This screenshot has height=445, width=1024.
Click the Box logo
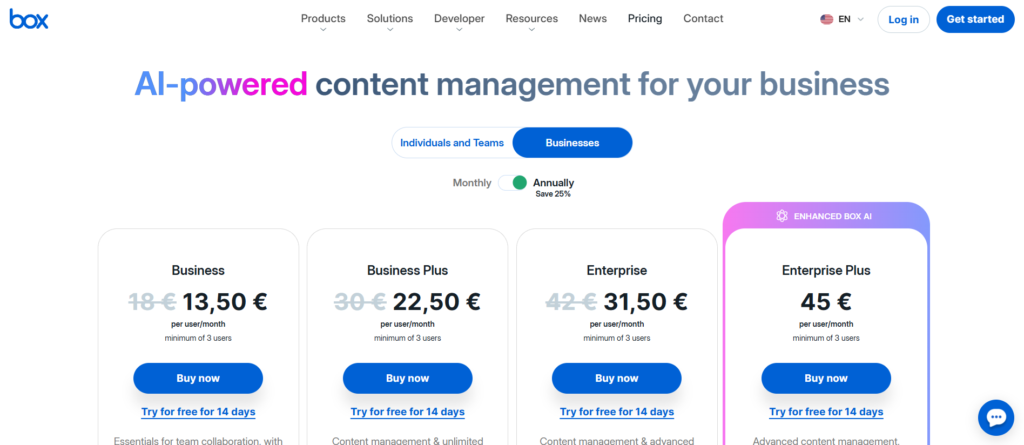29,19
